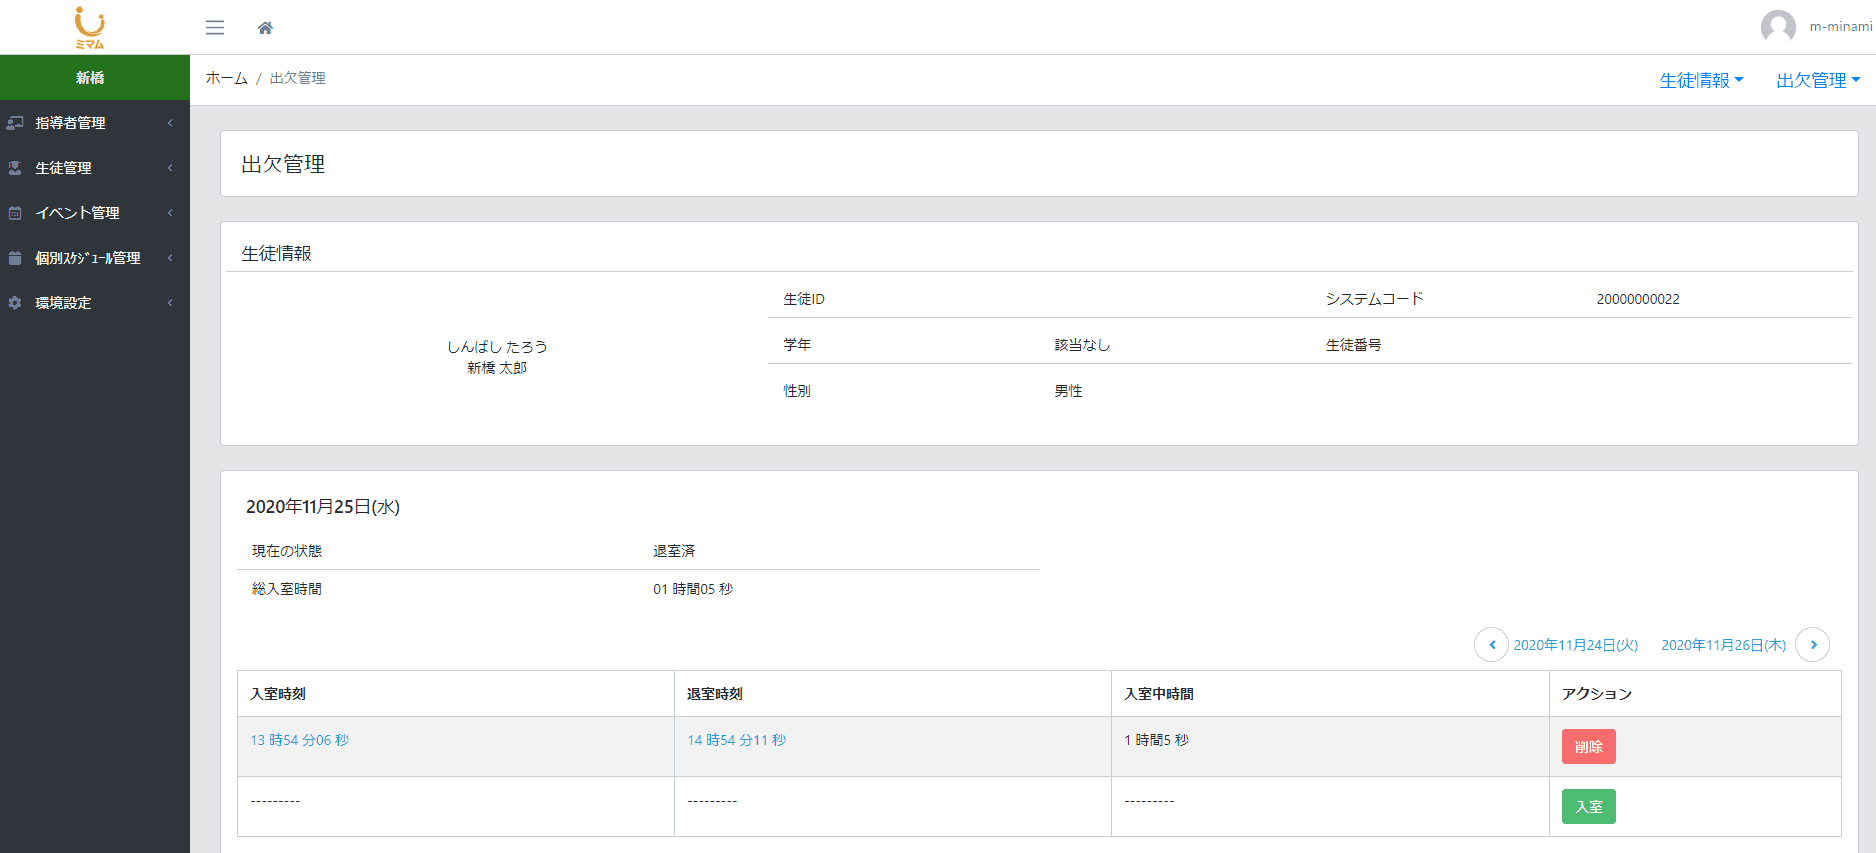1876x853 pixels.
Task: Click the home icon in top bar
Action: click(265, 28)
